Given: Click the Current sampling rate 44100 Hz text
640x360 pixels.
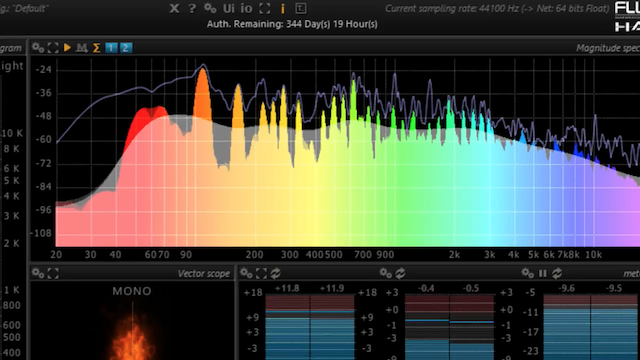Looking at the screenshot, I should (x=497, y=9).
